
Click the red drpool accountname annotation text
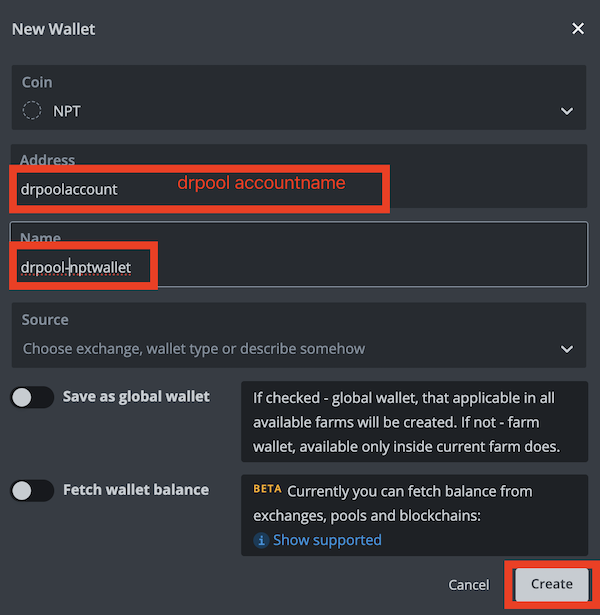(x=261, y=183)
